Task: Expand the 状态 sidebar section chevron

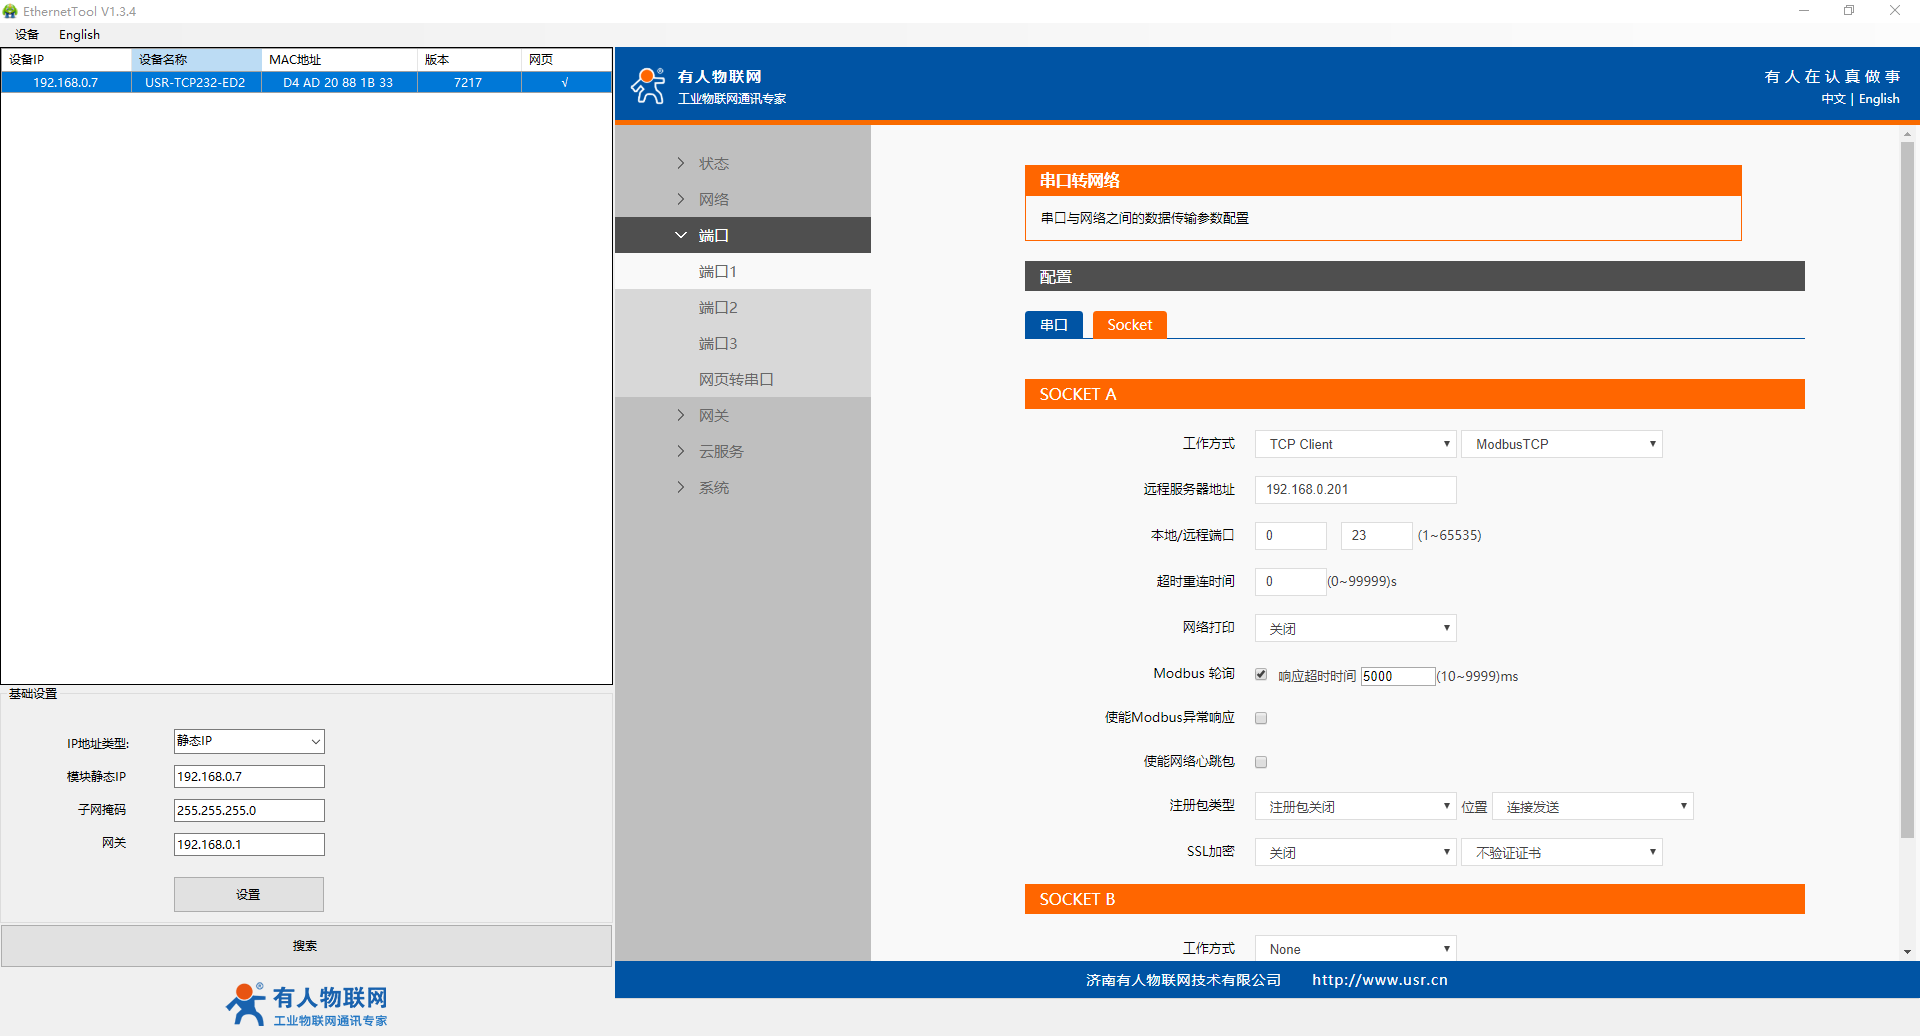Action: (681, 163)
